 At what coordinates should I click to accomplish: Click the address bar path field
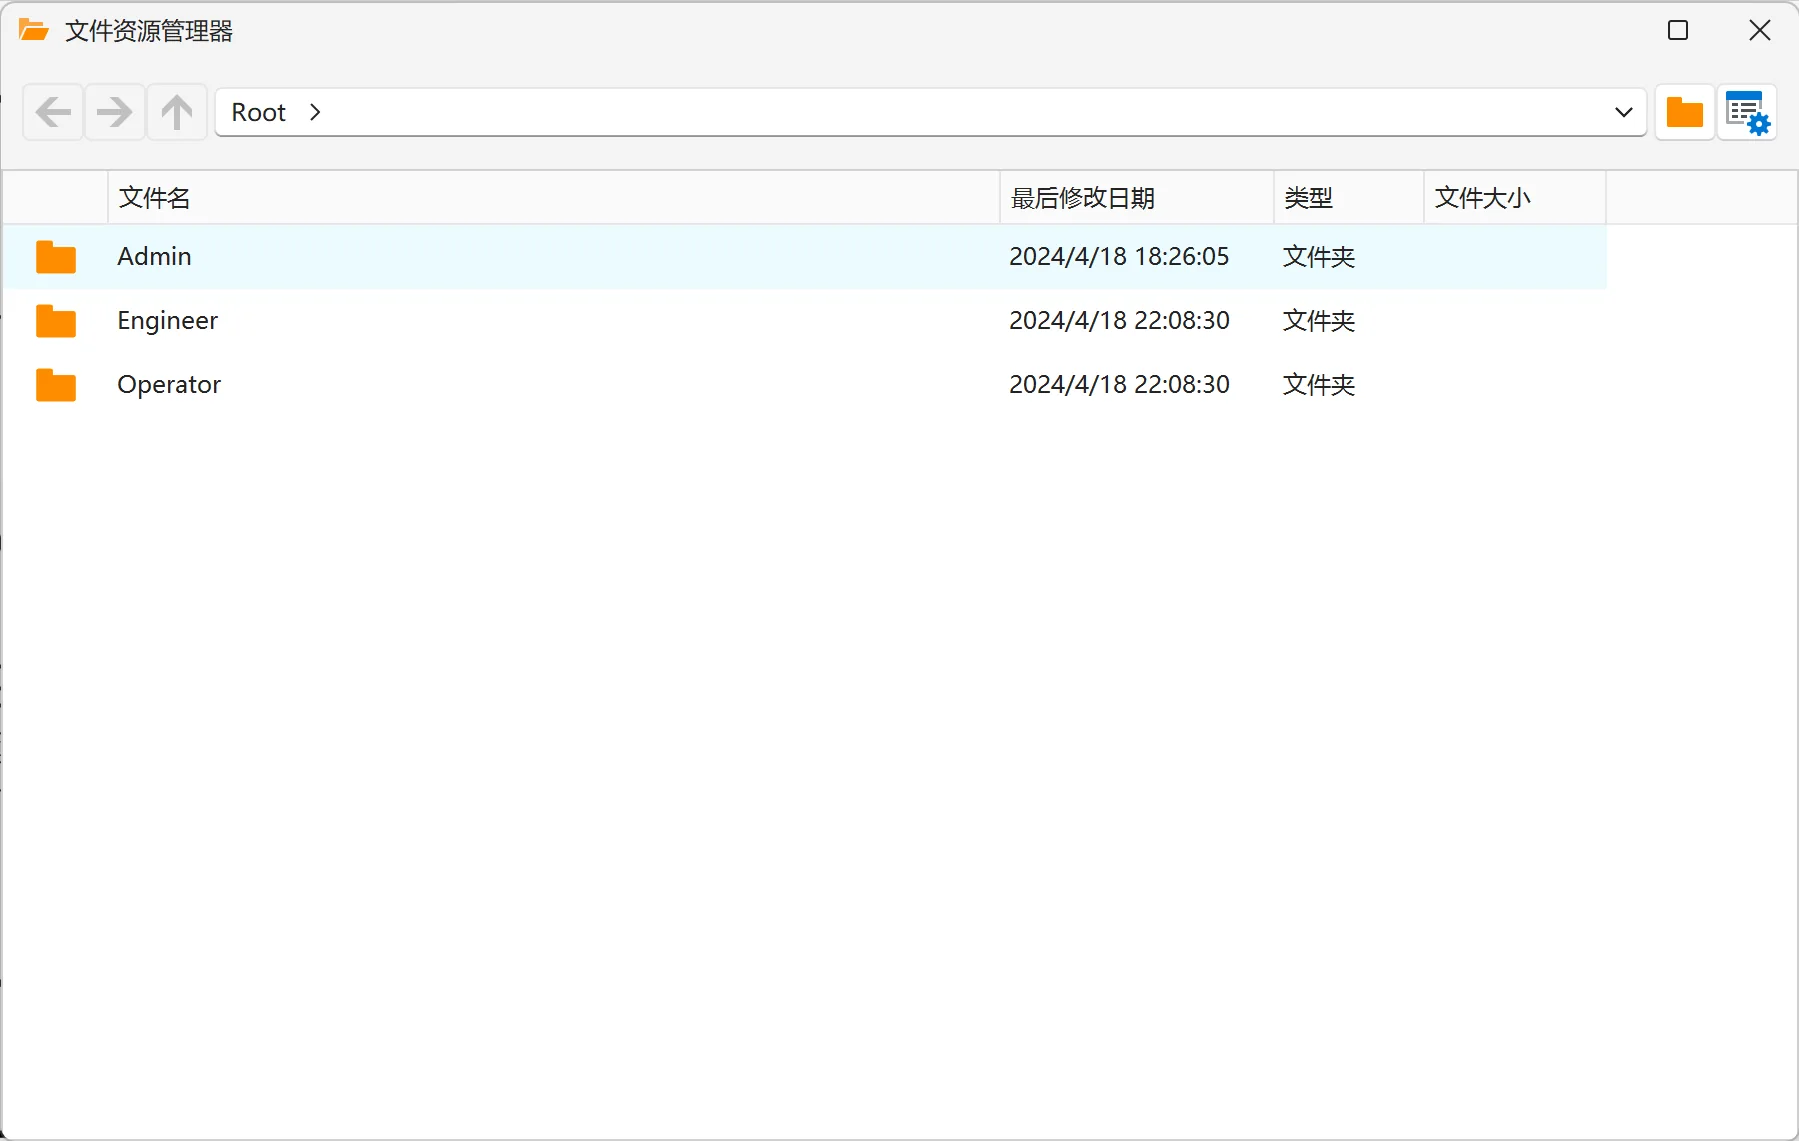(930, 112)
